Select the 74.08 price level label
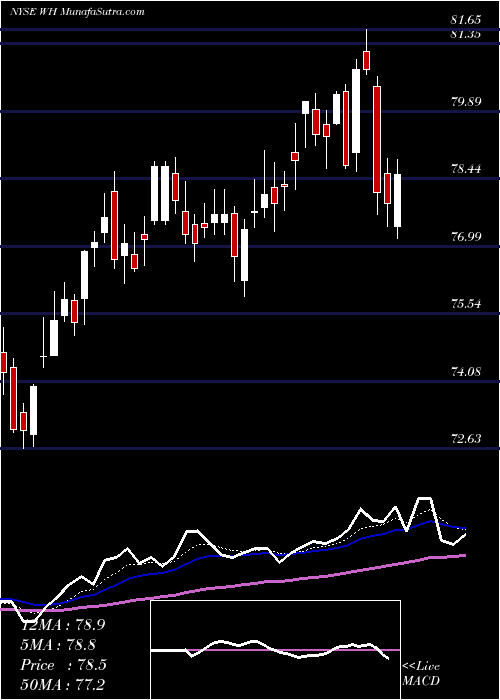The image size is (500, 700). pos(466,371)
